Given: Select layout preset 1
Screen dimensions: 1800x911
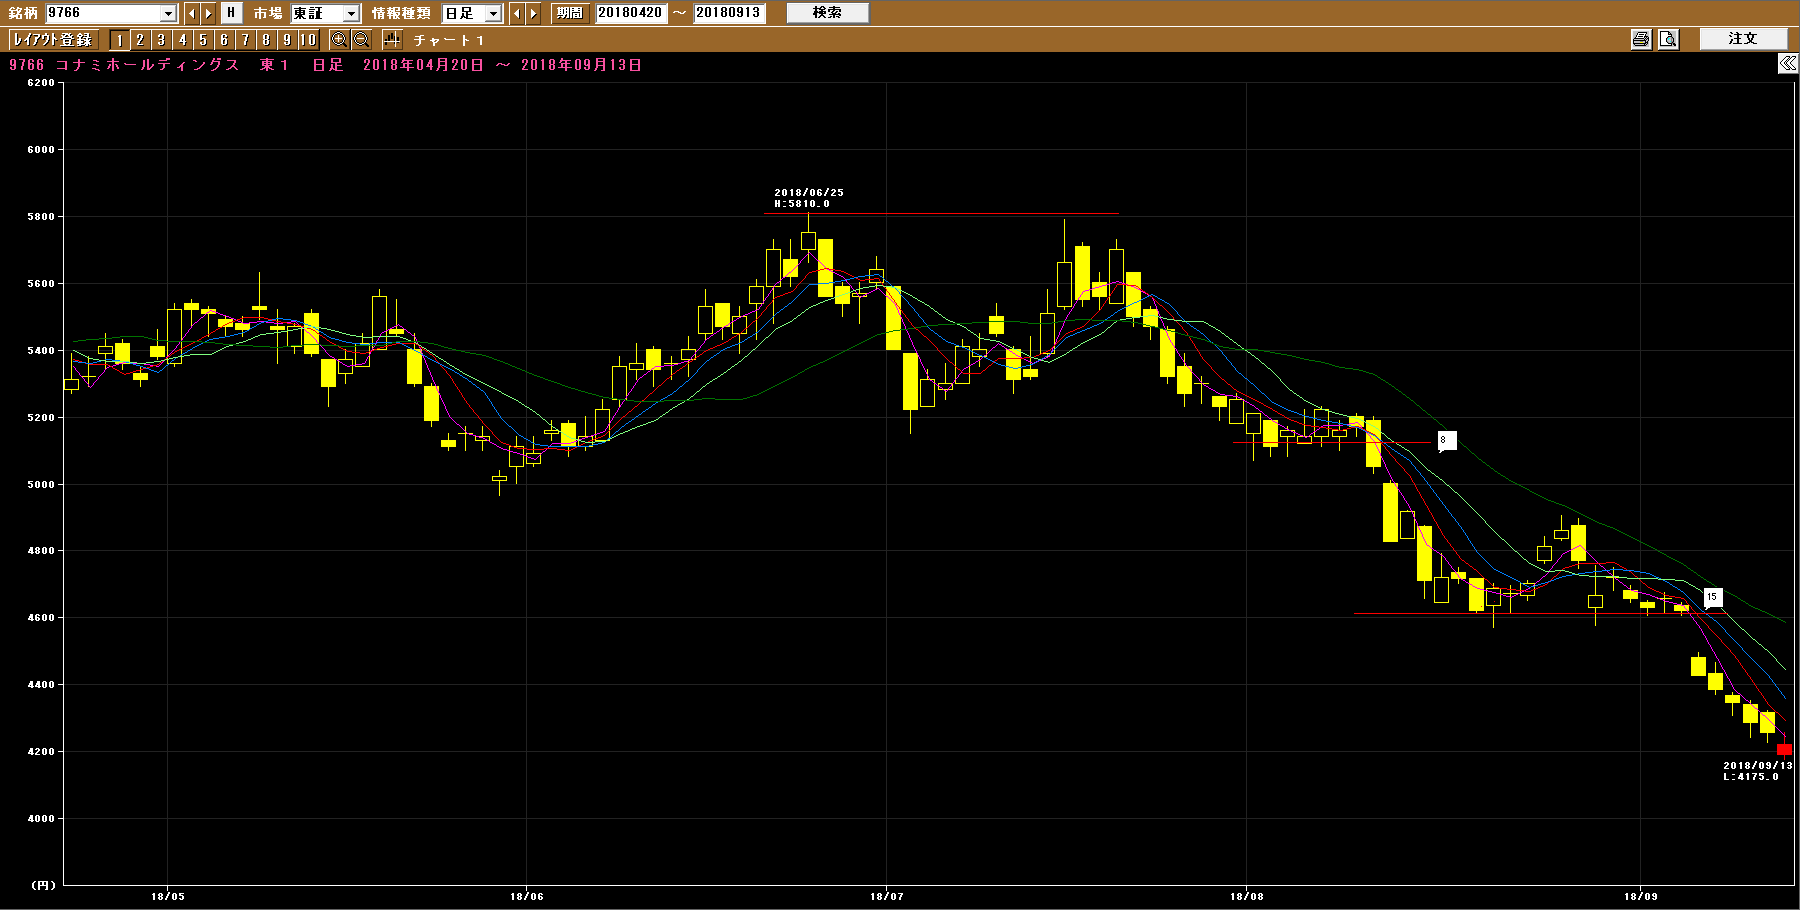Looking at the screenshot, I should (119, 40).
